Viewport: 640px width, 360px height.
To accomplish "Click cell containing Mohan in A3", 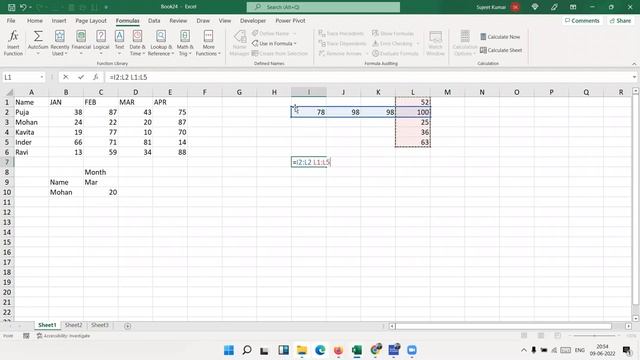I will tap(31, 122).
